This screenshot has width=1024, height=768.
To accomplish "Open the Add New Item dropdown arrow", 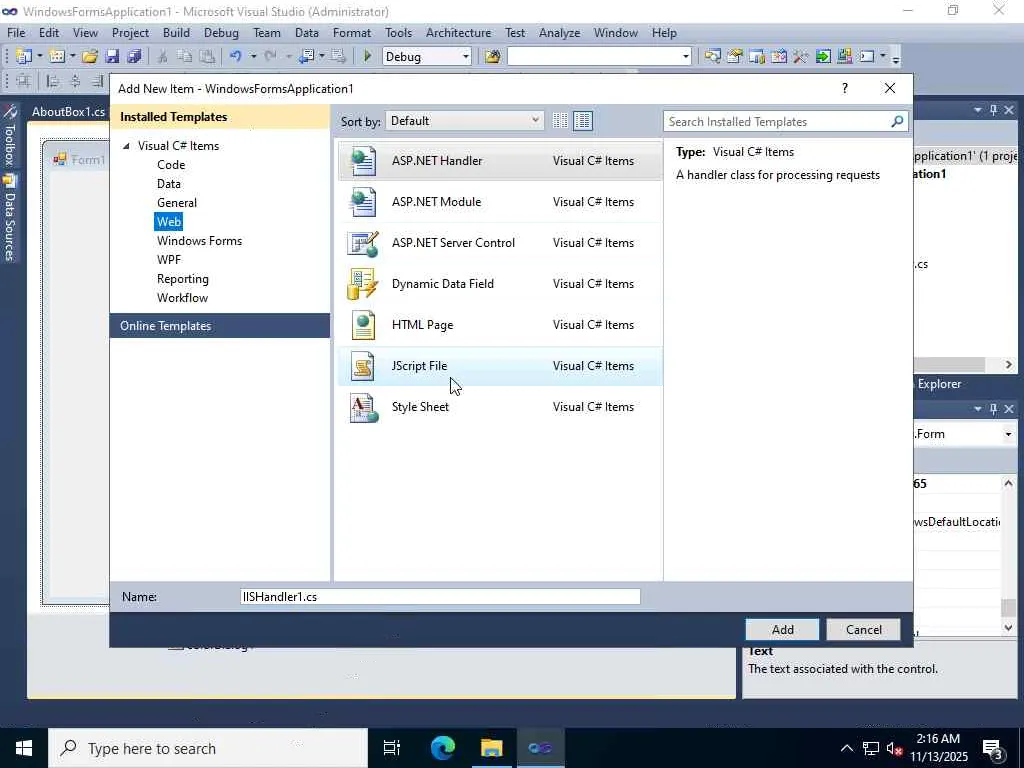I will (x=72, y=56).
